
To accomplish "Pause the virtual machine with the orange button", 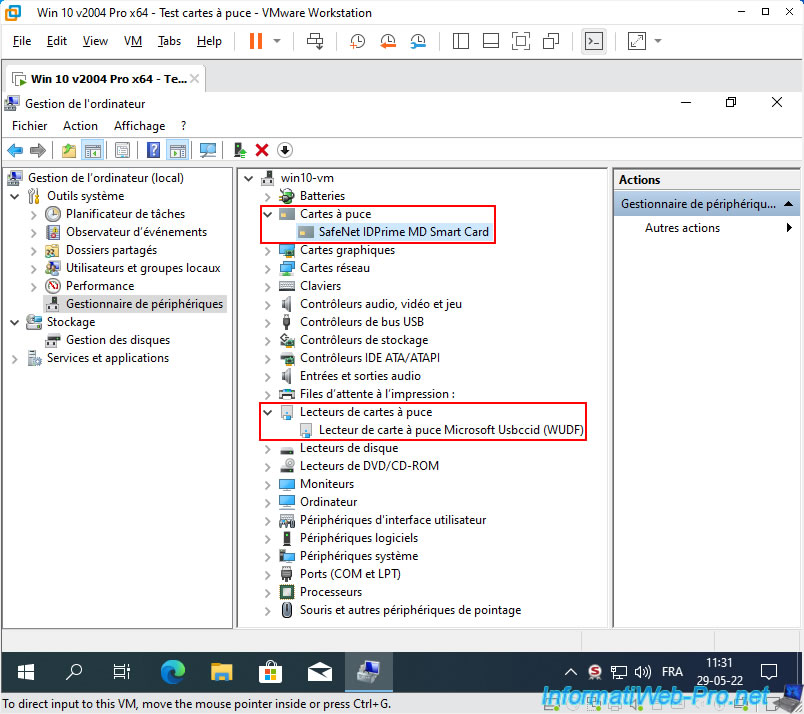I will 256,41.
